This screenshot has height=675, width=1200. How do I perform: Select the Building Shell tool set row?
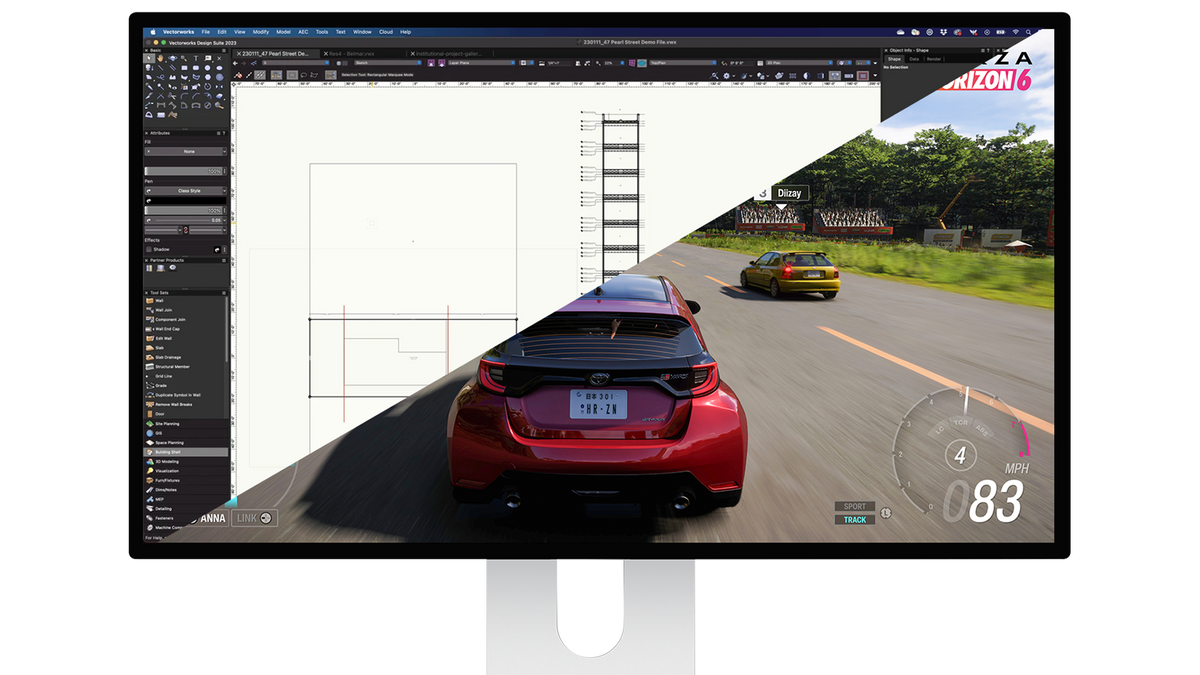(185, 452)
